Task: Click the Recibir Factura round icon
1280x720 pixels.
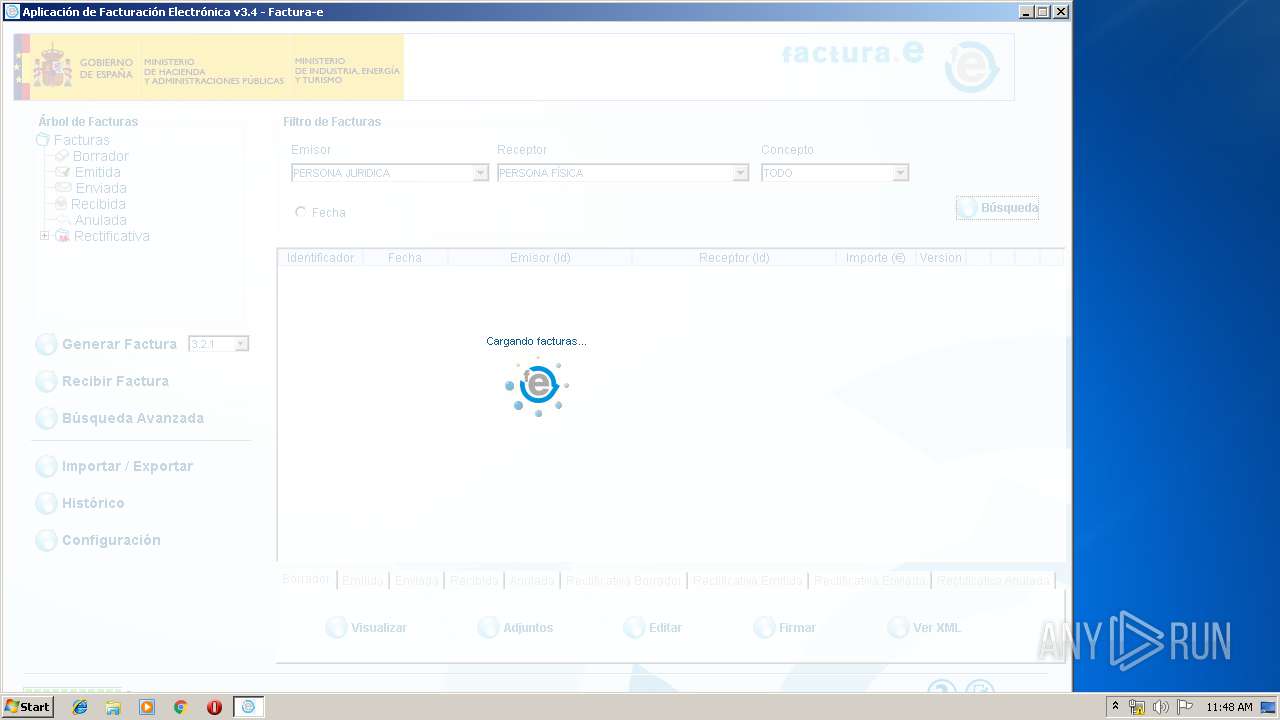Action: click(x=46, y=382)
